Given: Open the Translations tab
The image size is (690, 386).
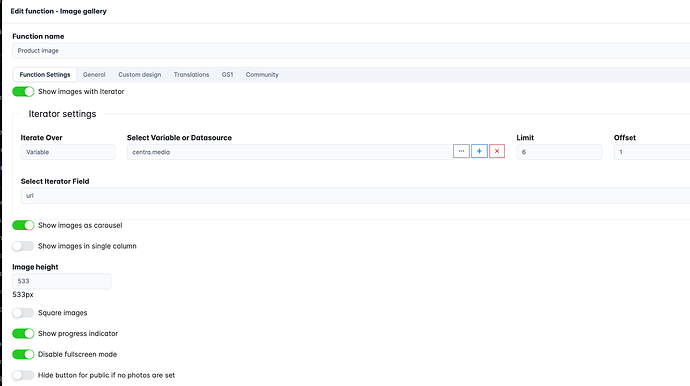Looking at the screenshot, I should click(191, 75).
